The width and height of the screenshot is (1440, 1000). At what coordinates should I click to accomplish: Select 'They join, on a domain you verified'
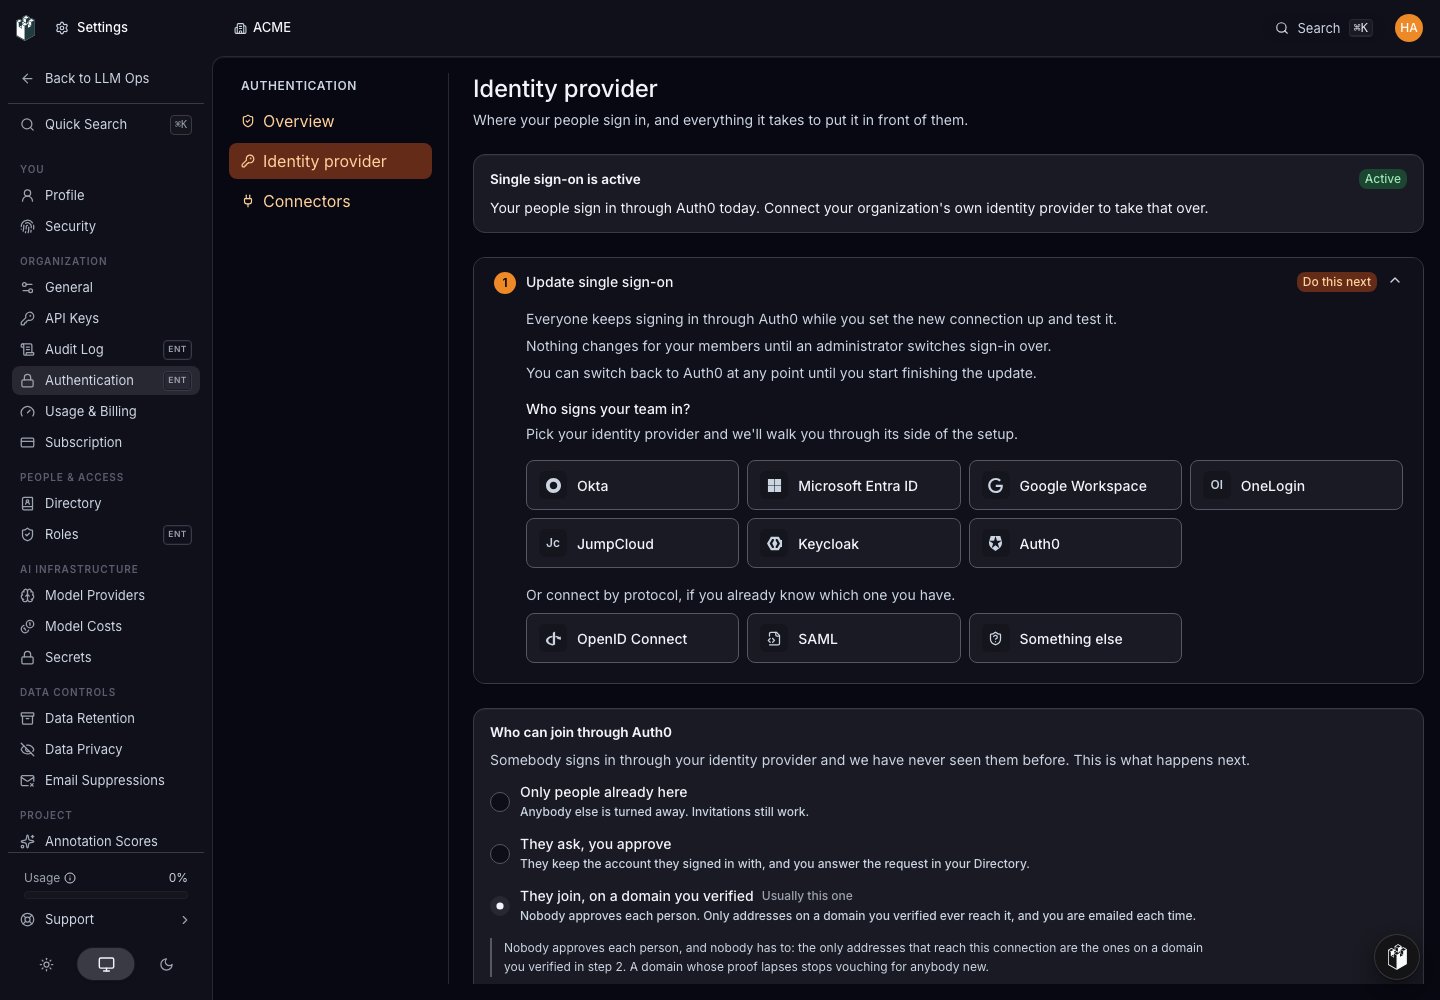pyautogui.click(x=500, y=906)
